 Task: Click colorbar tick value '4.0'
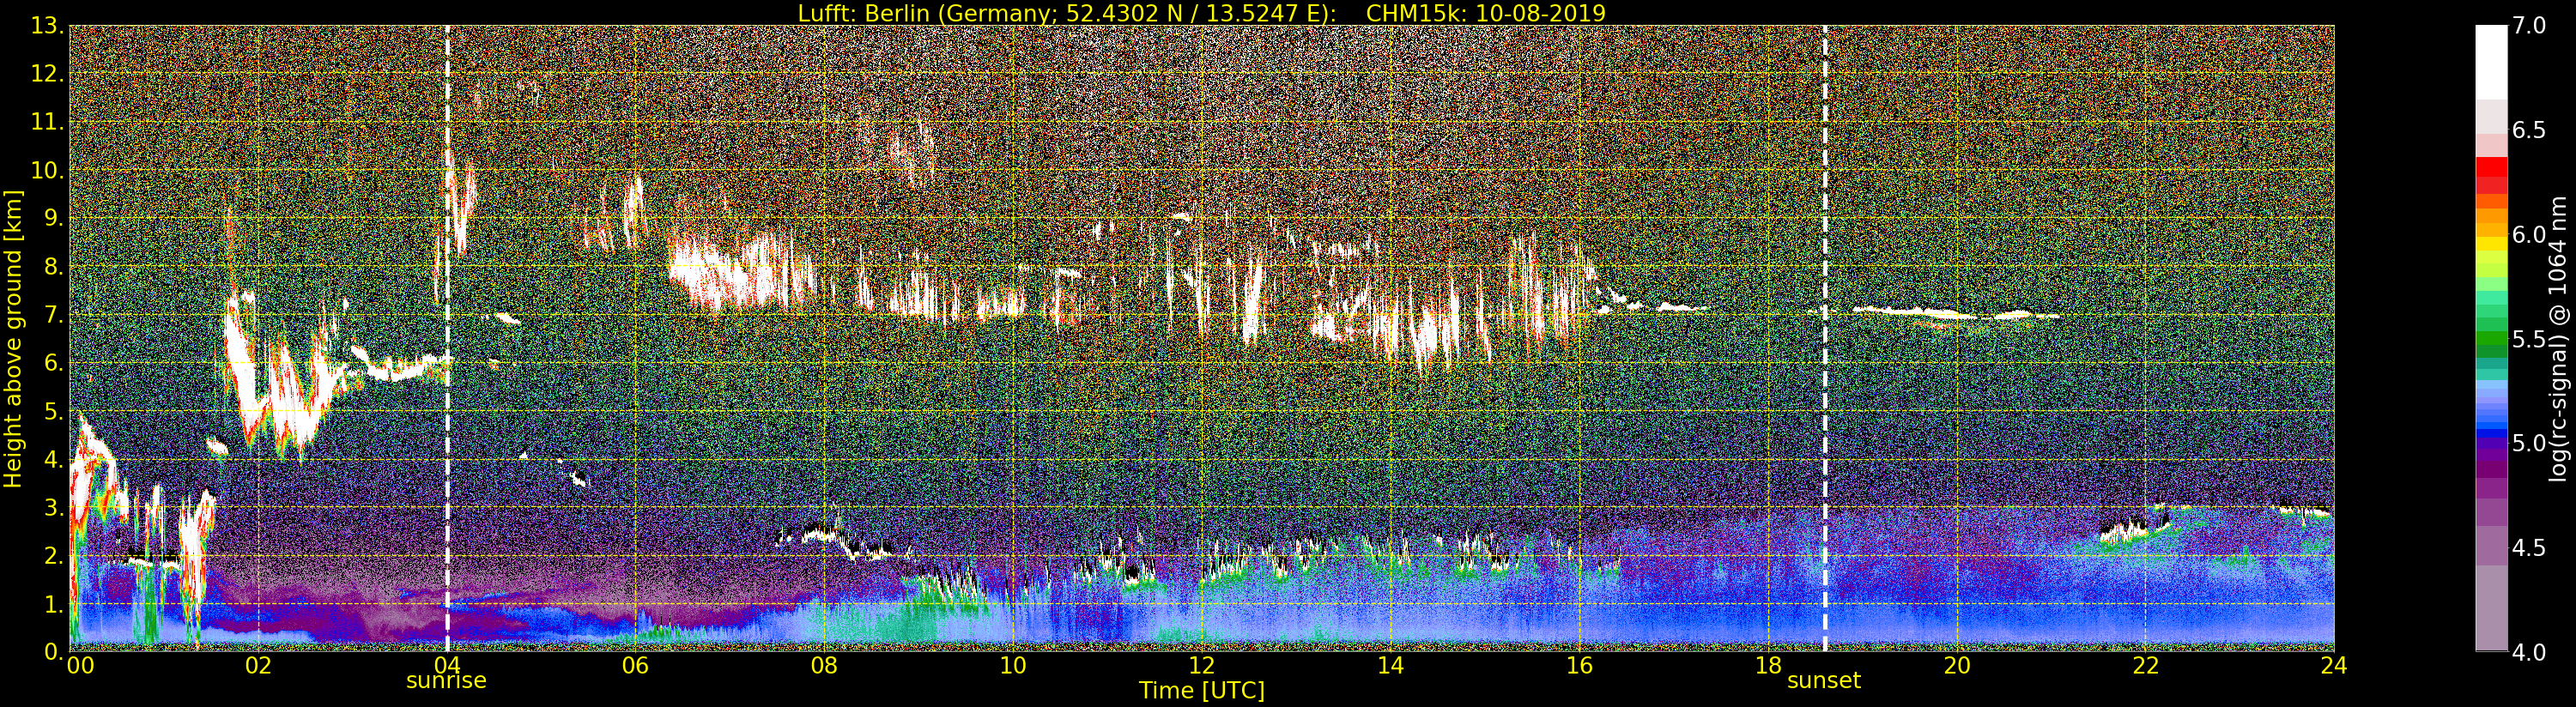point(2529,652)
